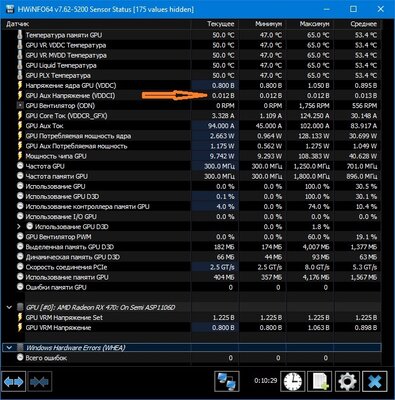Image resolution: width=395 pixels, height=400 pixels.
Task: Select the GPU VRM Напряжение Set row
Action: point(191,317)
